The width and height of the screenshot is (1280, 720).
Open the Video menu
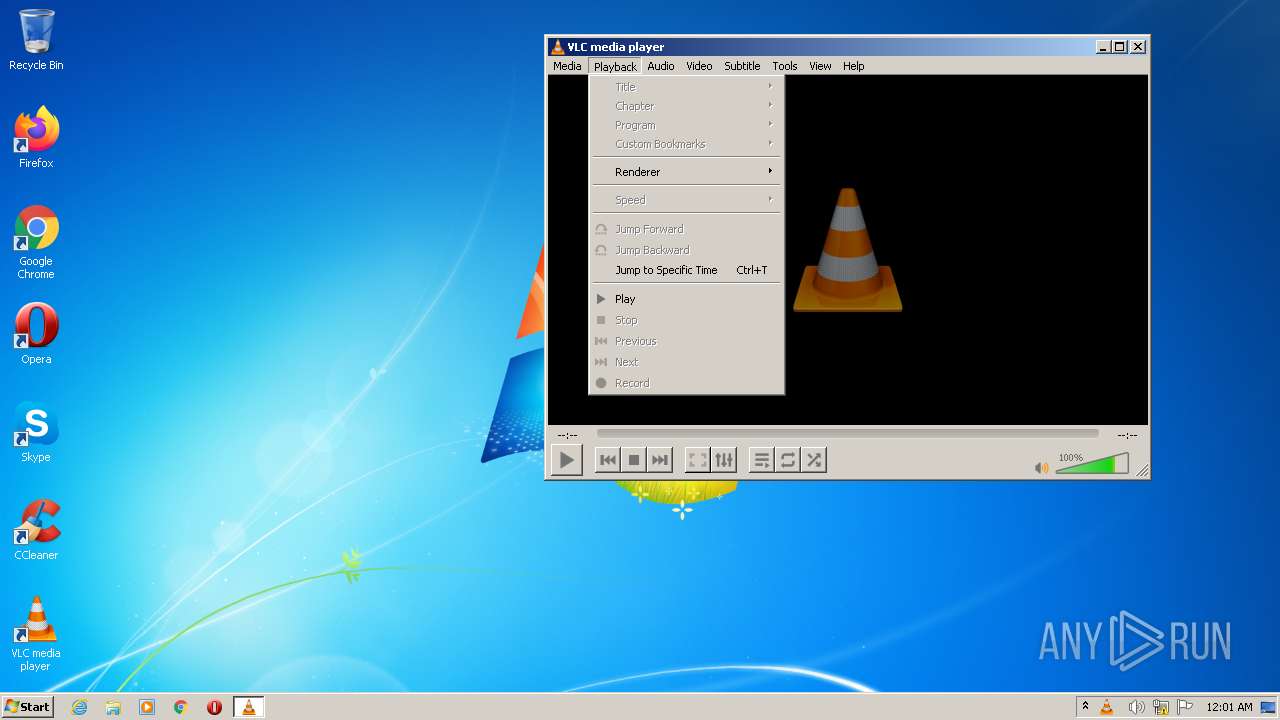(x=699, y=66)
